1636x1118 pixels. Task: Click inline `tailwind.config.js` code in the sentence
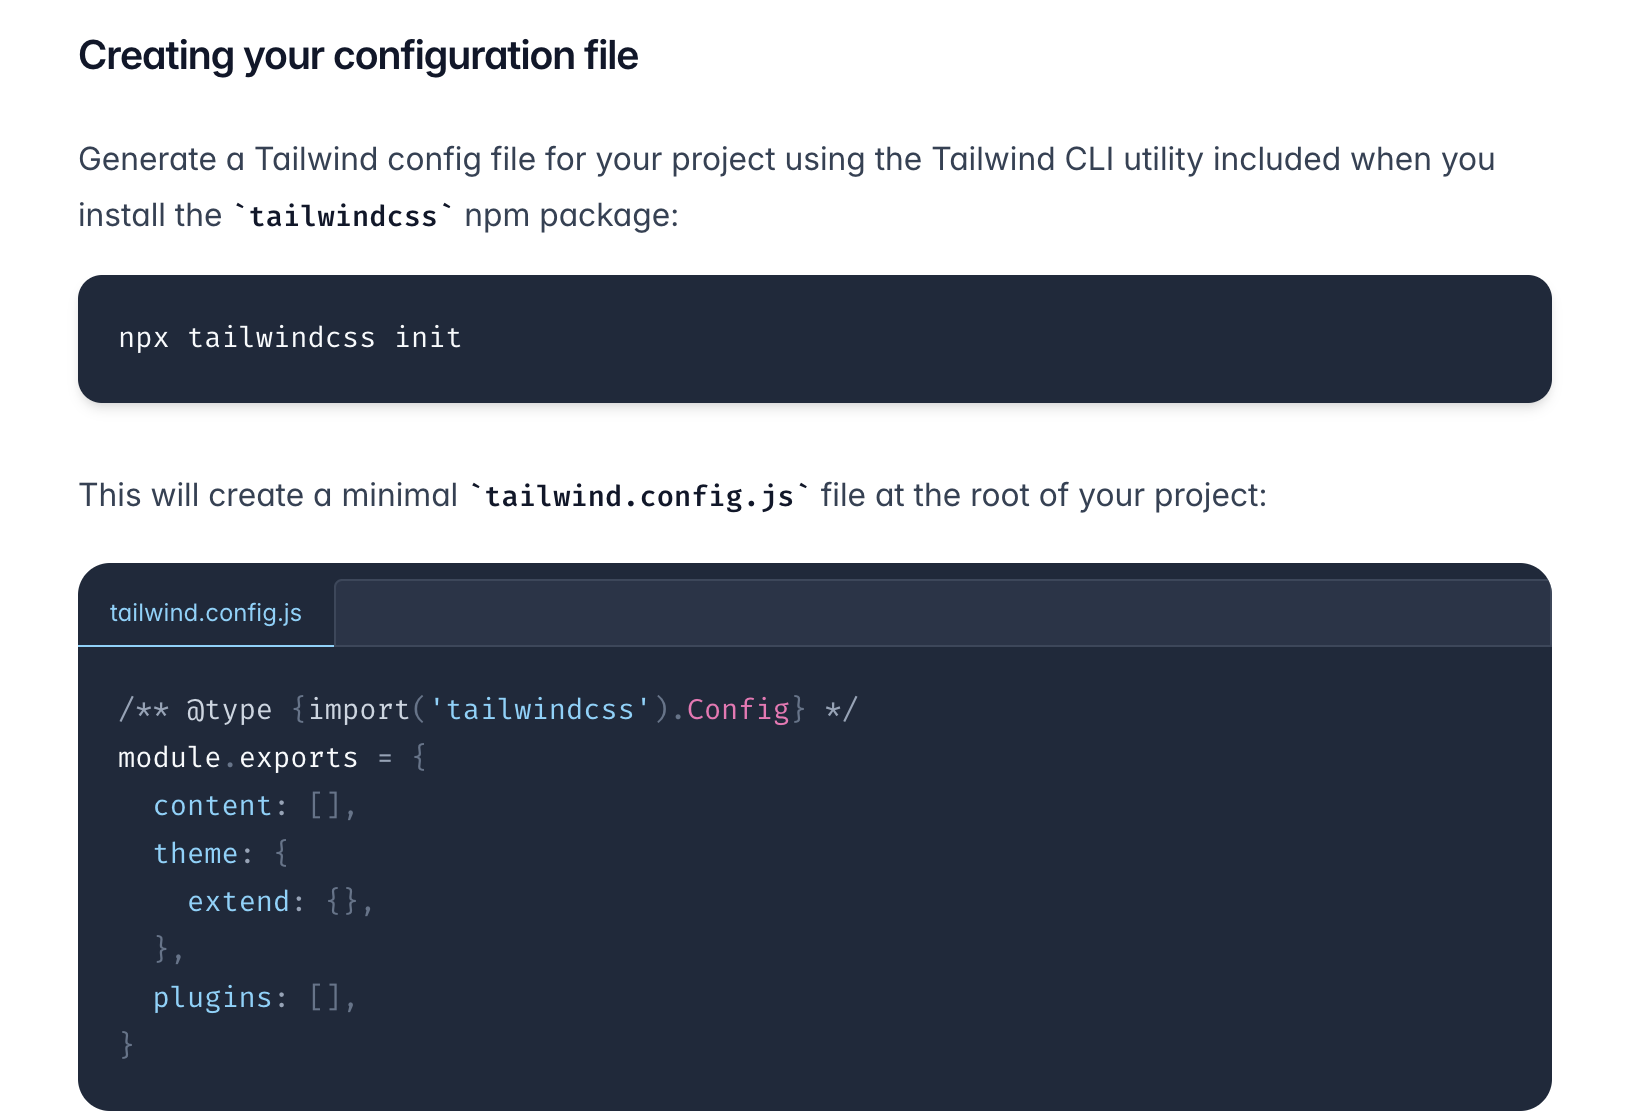coord(639,496)
